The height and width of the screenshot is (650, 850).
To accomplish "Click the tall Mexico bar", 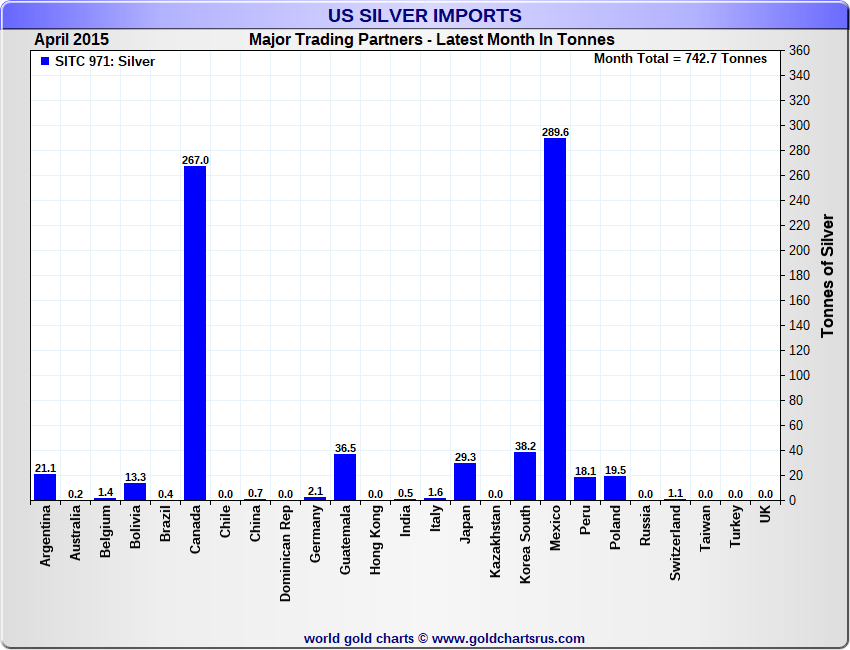I will tap(555, 318).
